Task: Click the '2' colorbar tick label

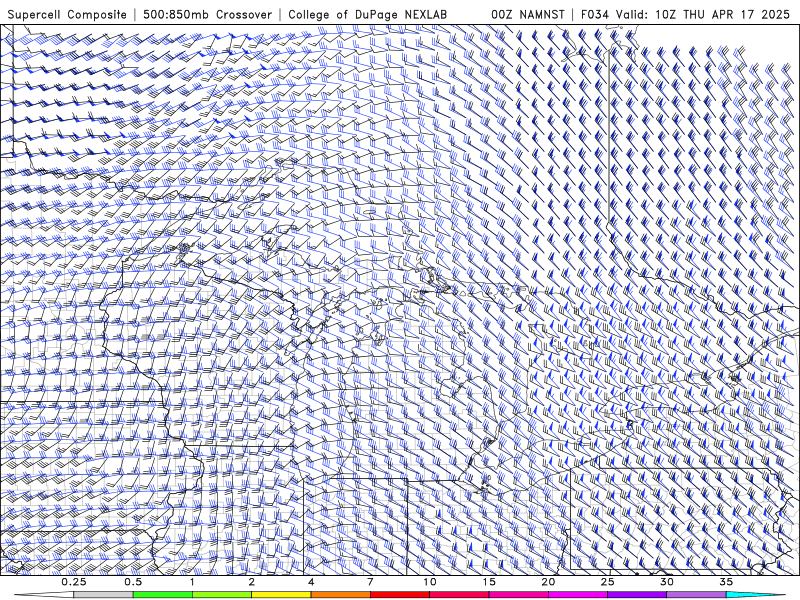Action: click(x=252, y=582)
